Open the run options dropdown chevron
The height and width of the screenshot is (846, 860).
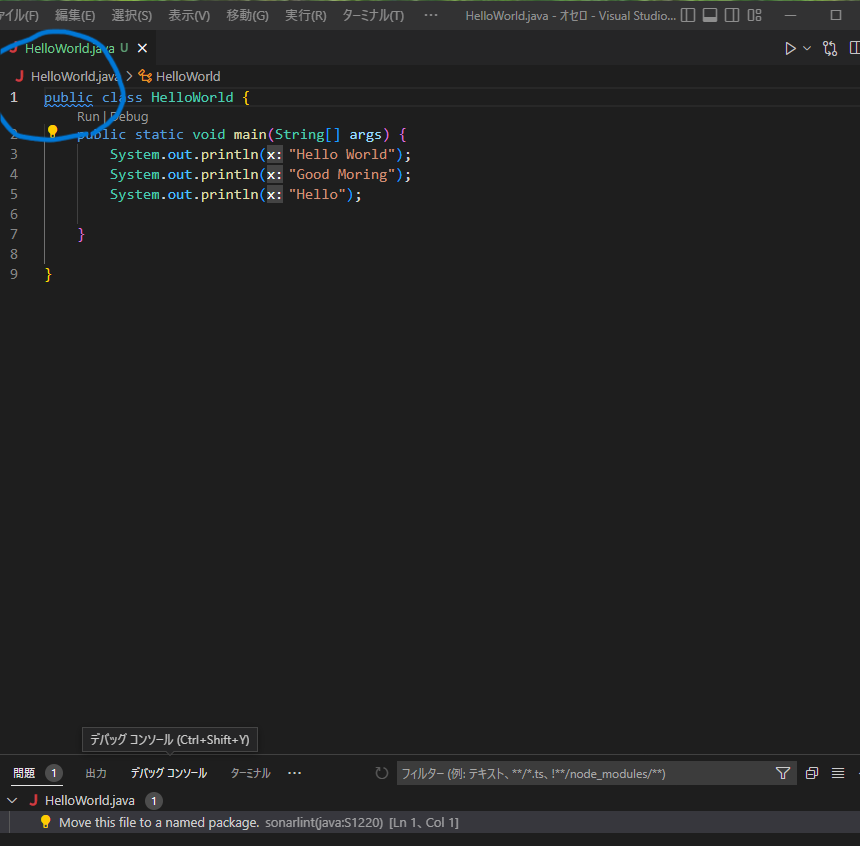point(805,47)
